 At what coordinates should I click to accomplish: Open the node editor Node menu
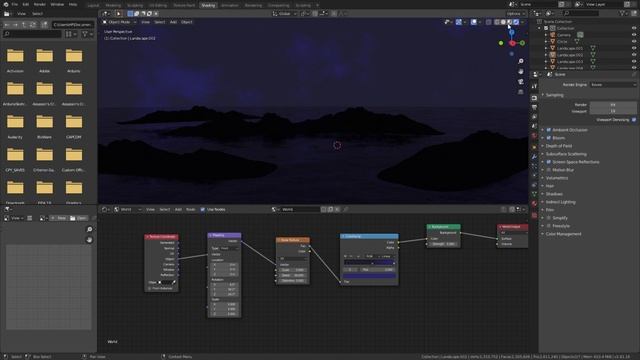tap(191, 209)
